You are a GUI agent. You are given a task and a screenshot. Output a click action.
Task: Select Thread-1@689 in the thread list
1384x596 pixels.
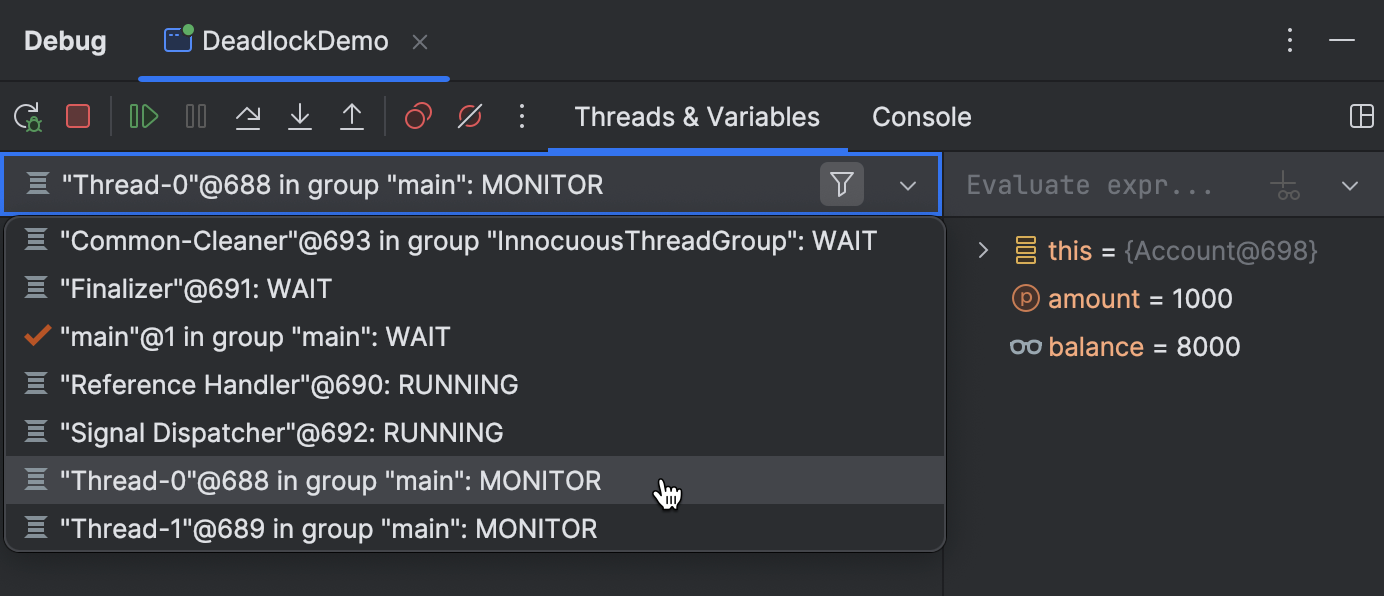tap(475, 528)
